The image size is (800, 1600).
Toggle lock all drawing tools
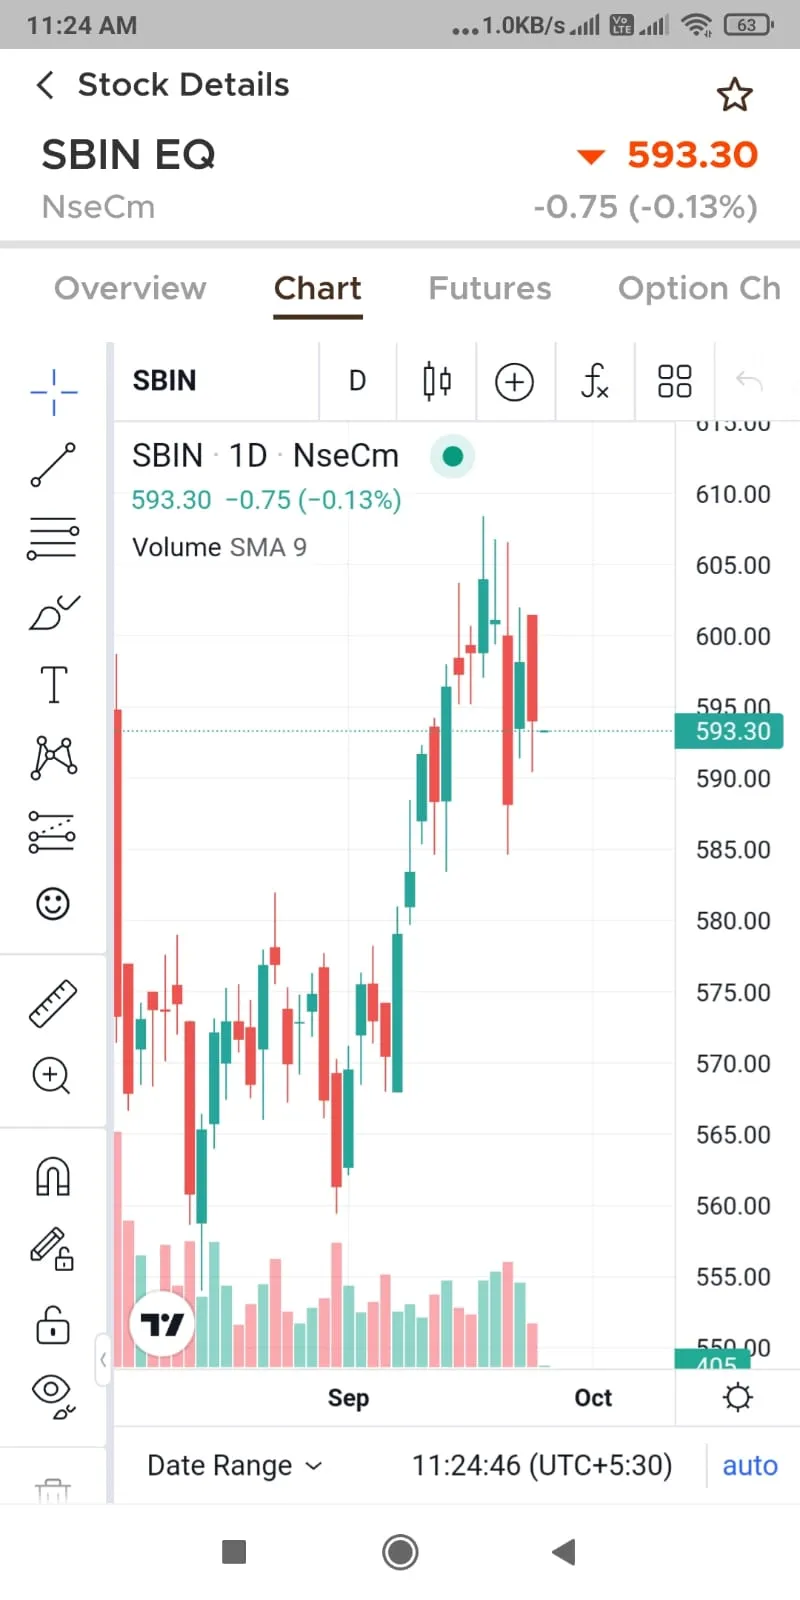[53, 1324]
